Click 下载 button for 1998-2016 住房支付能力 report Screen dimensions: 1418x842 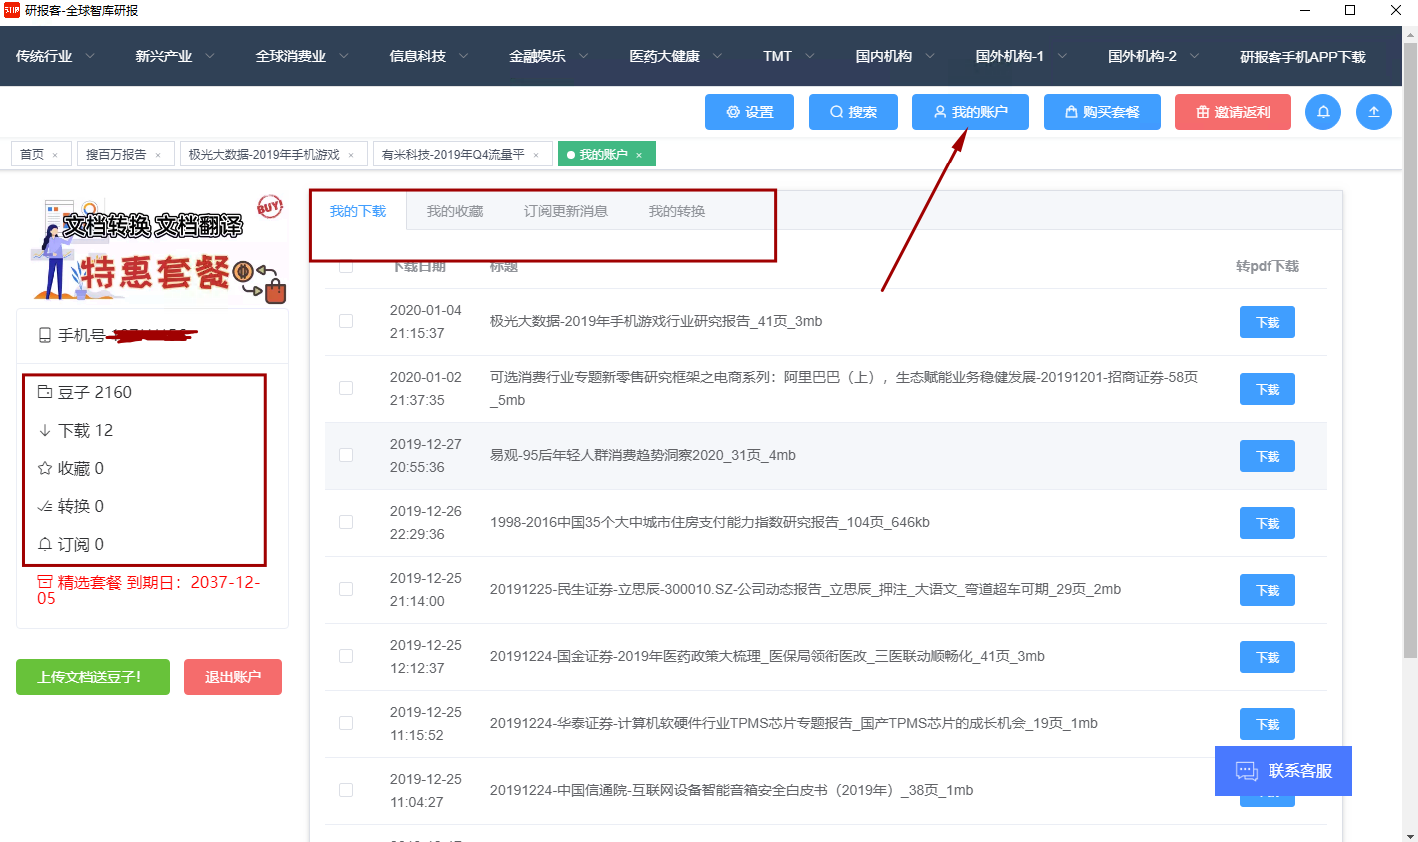click(x=1268, y=523)
